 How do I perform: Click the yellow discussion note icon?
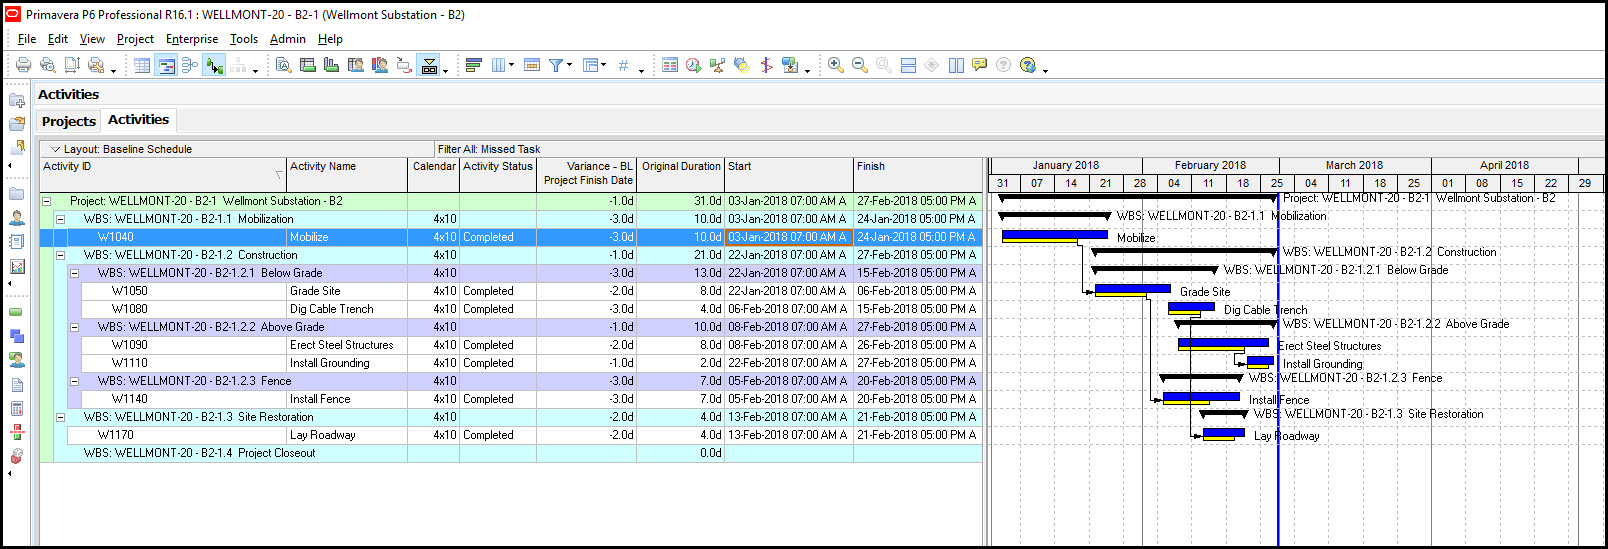(980, 65)
